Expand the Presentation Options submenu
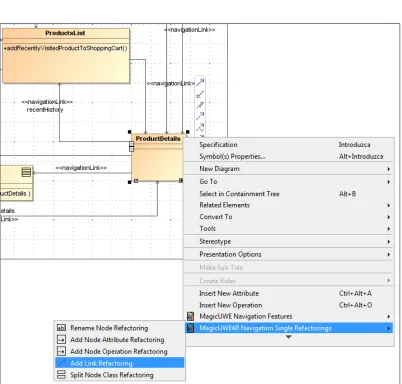 tap(289, 254)
